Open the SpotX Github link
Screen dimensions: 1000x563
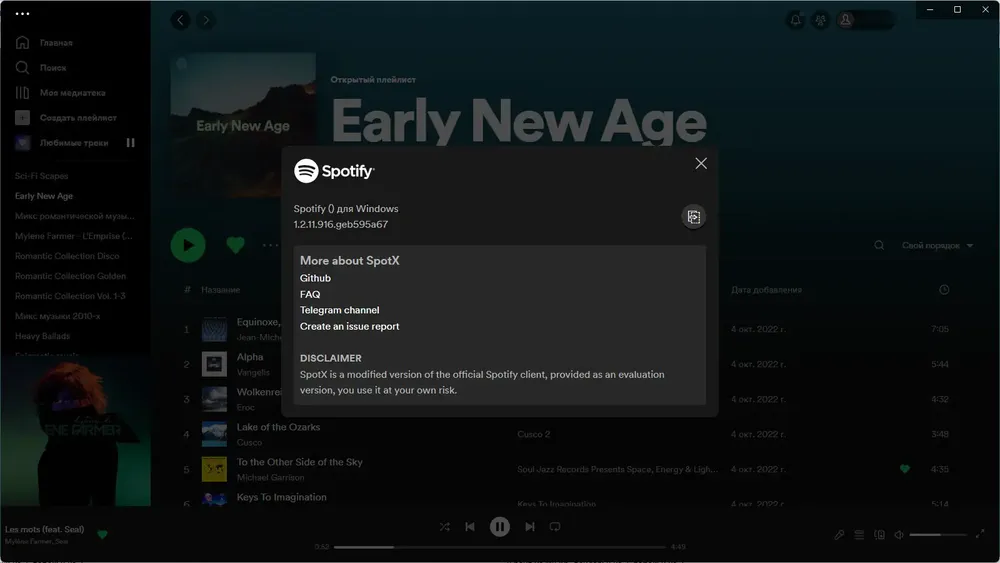tap(315, 278)
